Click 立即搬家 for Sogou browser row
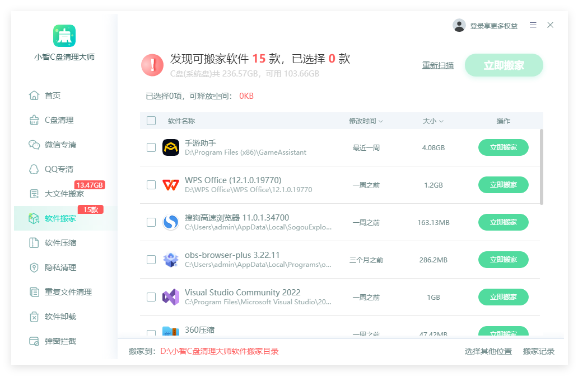This screenshot has width=579, height=376. click(503, 222)
